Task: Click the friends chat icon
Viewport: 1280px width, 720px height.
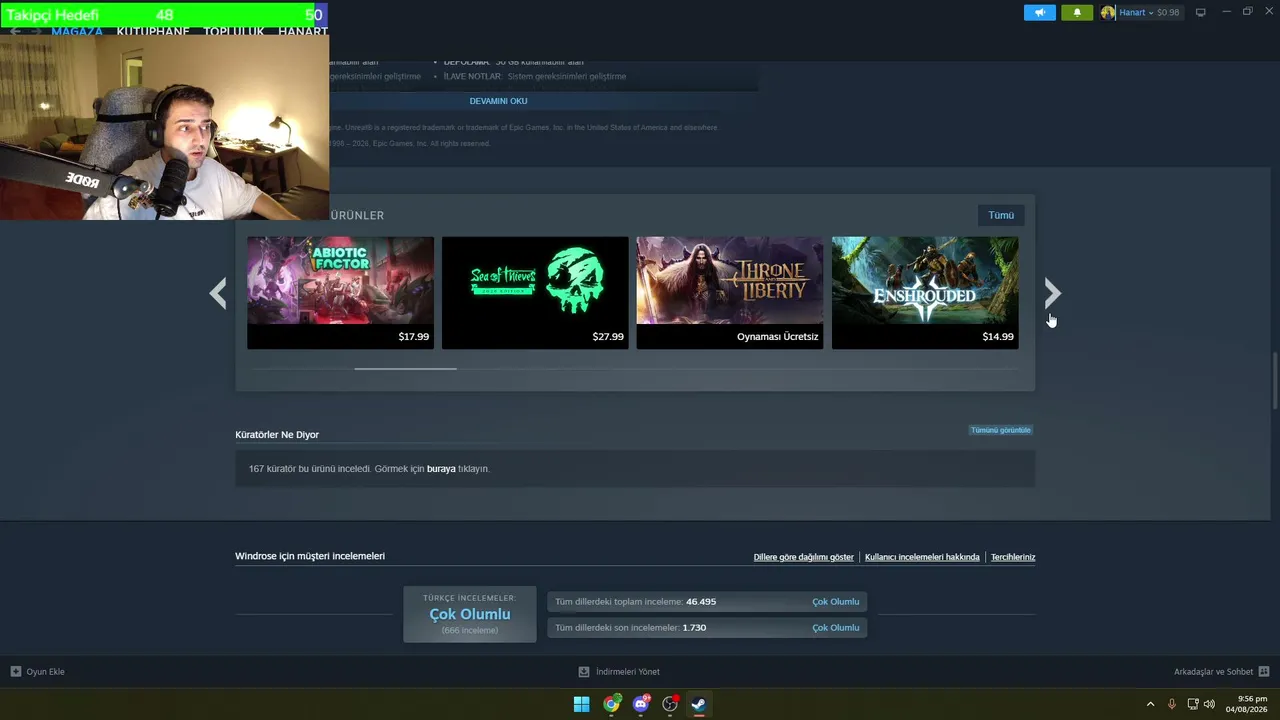Action: 1264,672
